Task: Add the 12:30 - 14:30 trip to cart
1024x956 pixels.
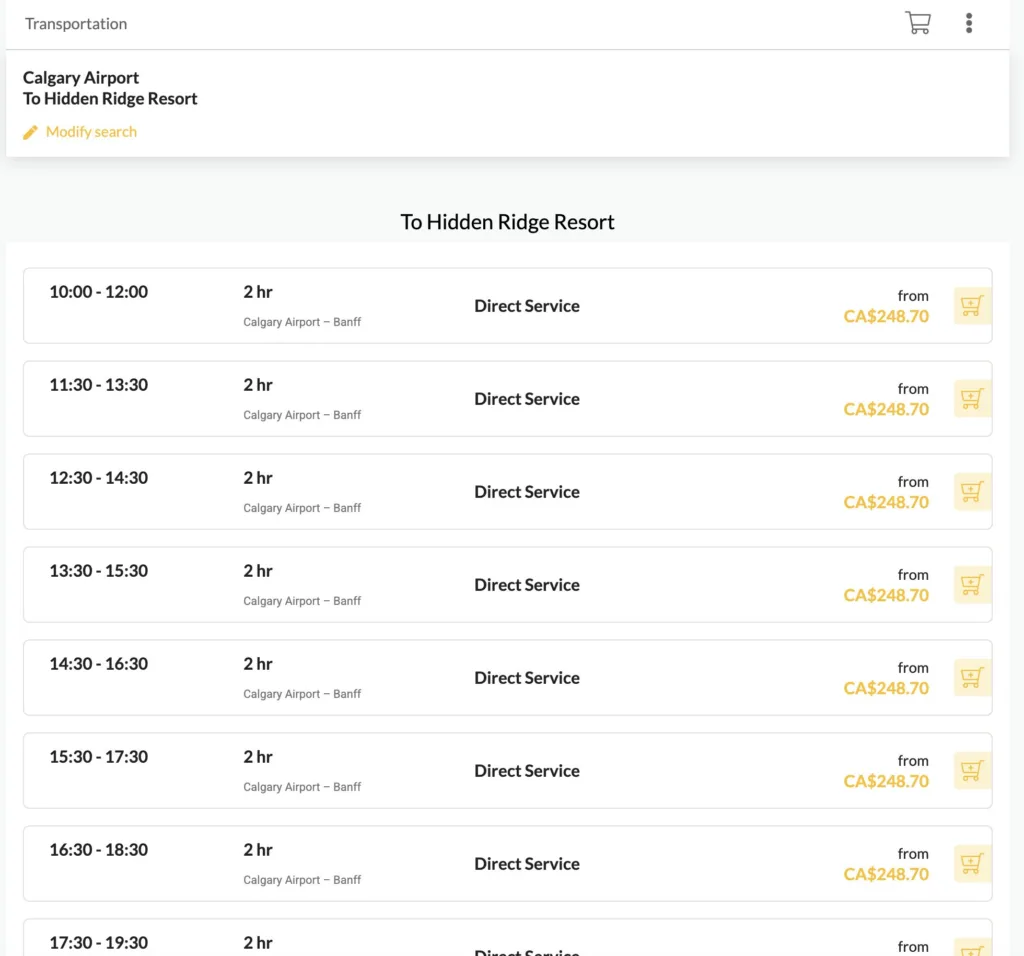Action: 972,492
